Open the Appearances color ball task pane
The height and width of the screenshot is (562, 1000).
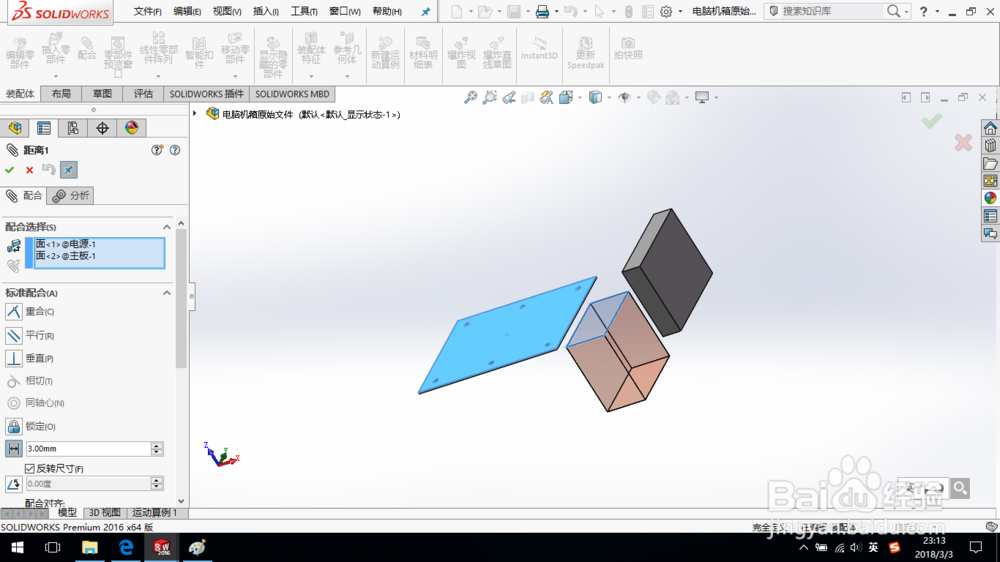coord(990,198)
